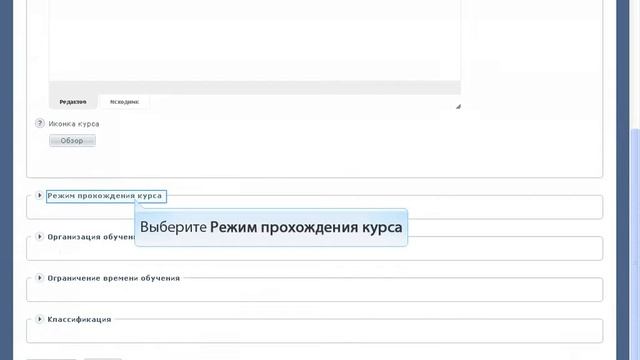Expand the Режим прохождения курса section arrow
Image resolution: width=640 pixels, height=360 pixels.
pyautogui.click(x=39, y=196)
